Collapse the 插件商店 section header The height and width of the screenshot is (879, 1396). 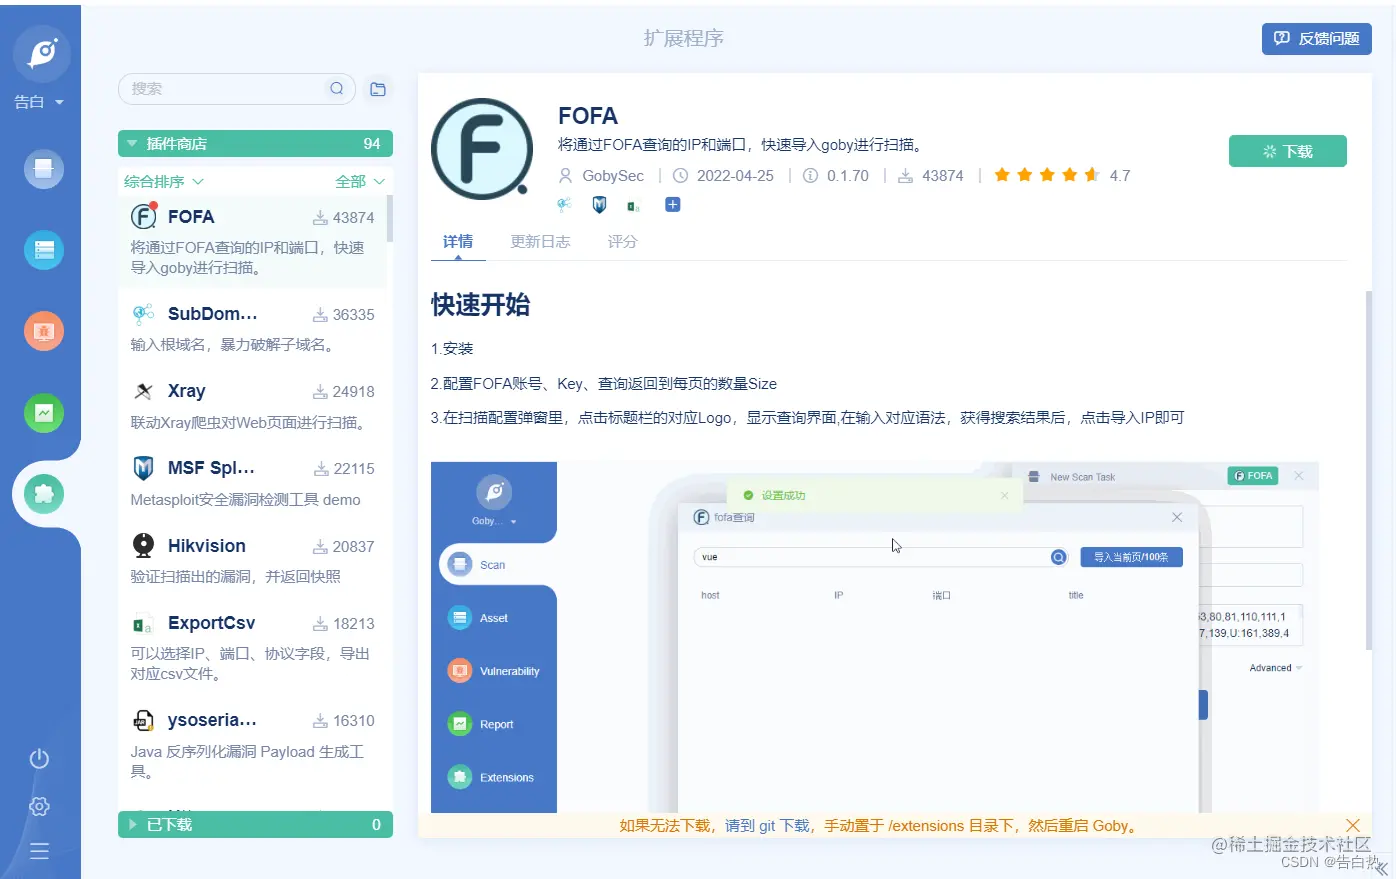click(x=255, y=143)
